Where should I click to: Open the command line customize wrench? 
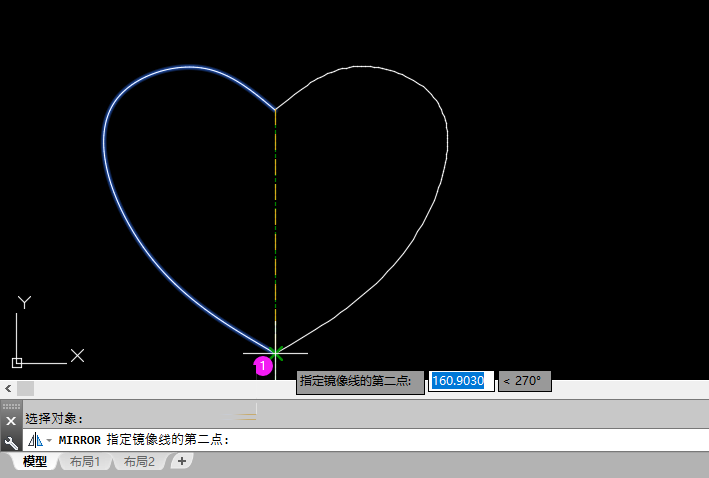(x=11, y=441)
